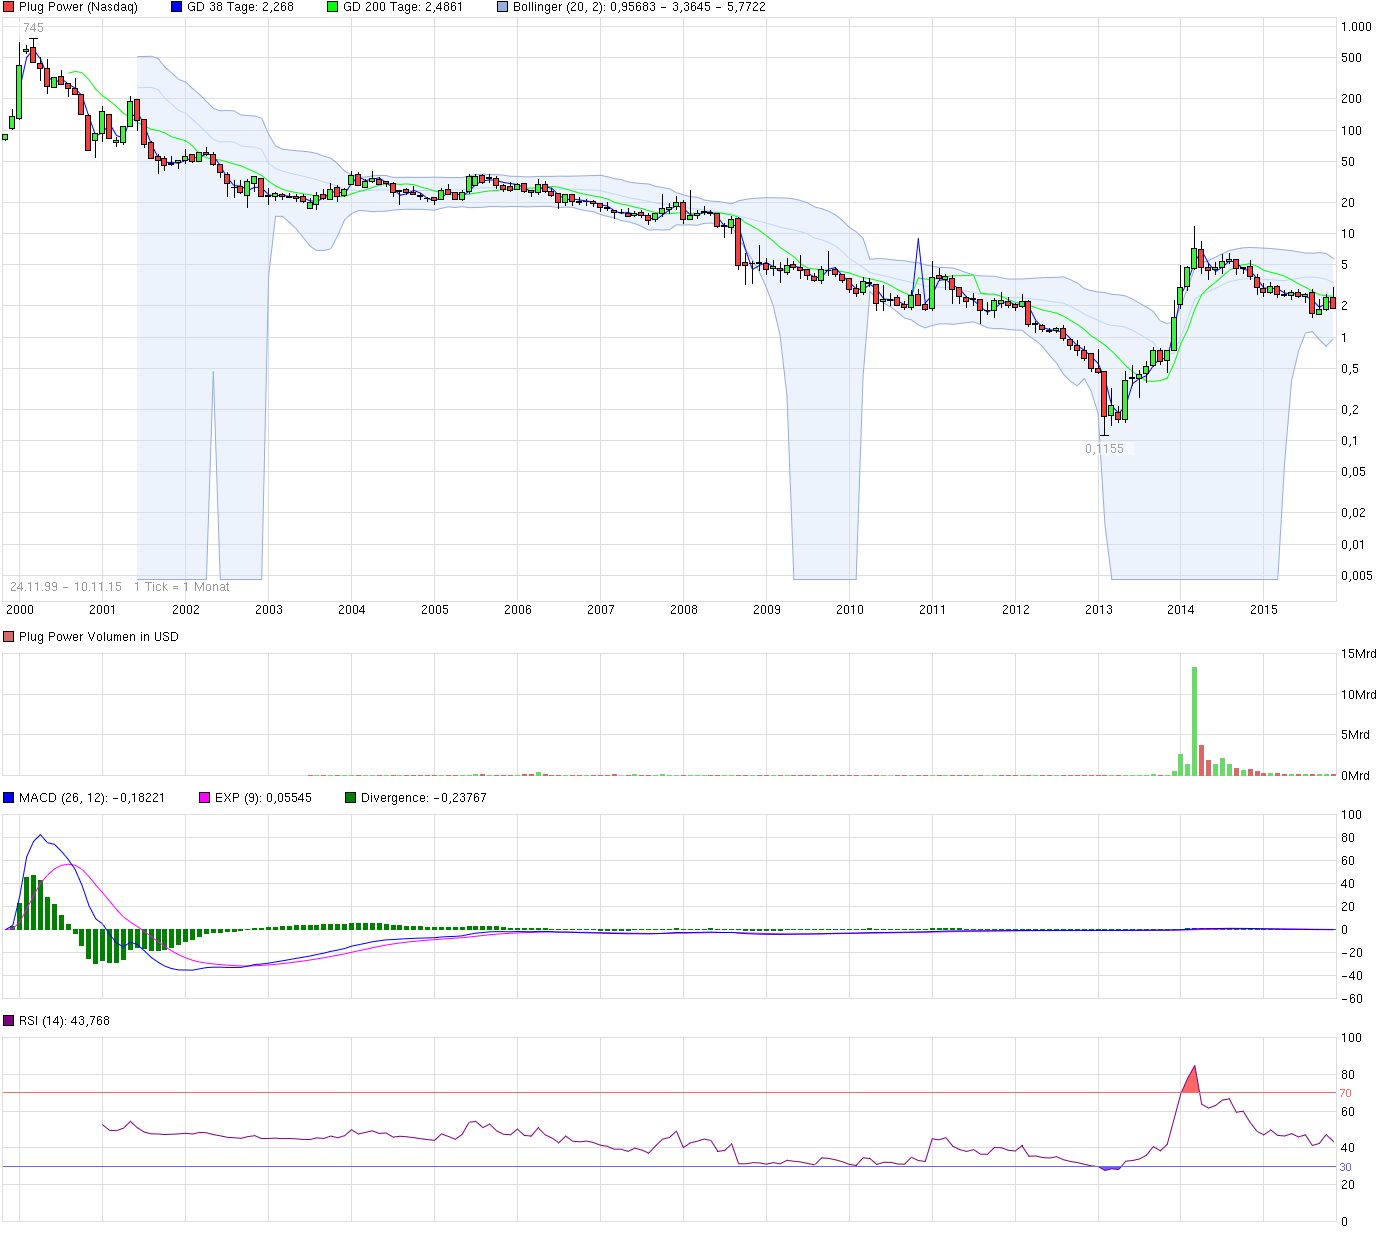Click the '500' price axis label
Screen dimensions: 1394x1237
pyautogui.click(x=1351, y=58)
